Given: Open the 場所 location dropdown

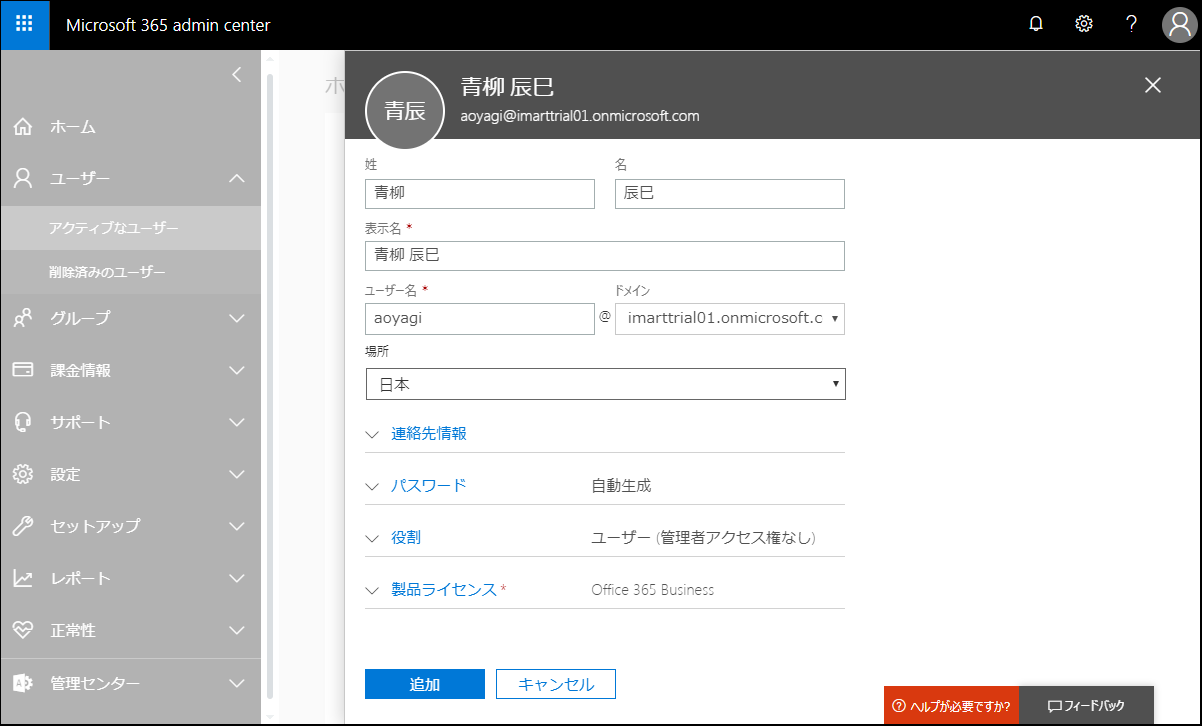Looking at the screenshot, I should (605, 384).
